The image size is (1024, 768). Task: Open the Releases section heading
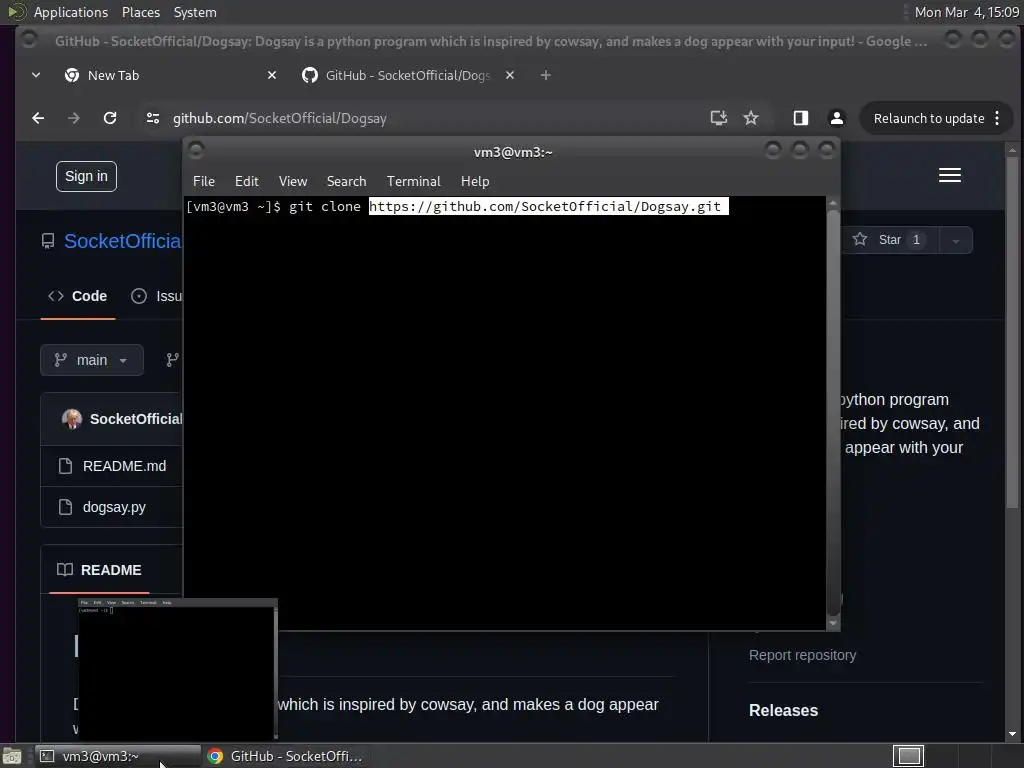[783, 710]
